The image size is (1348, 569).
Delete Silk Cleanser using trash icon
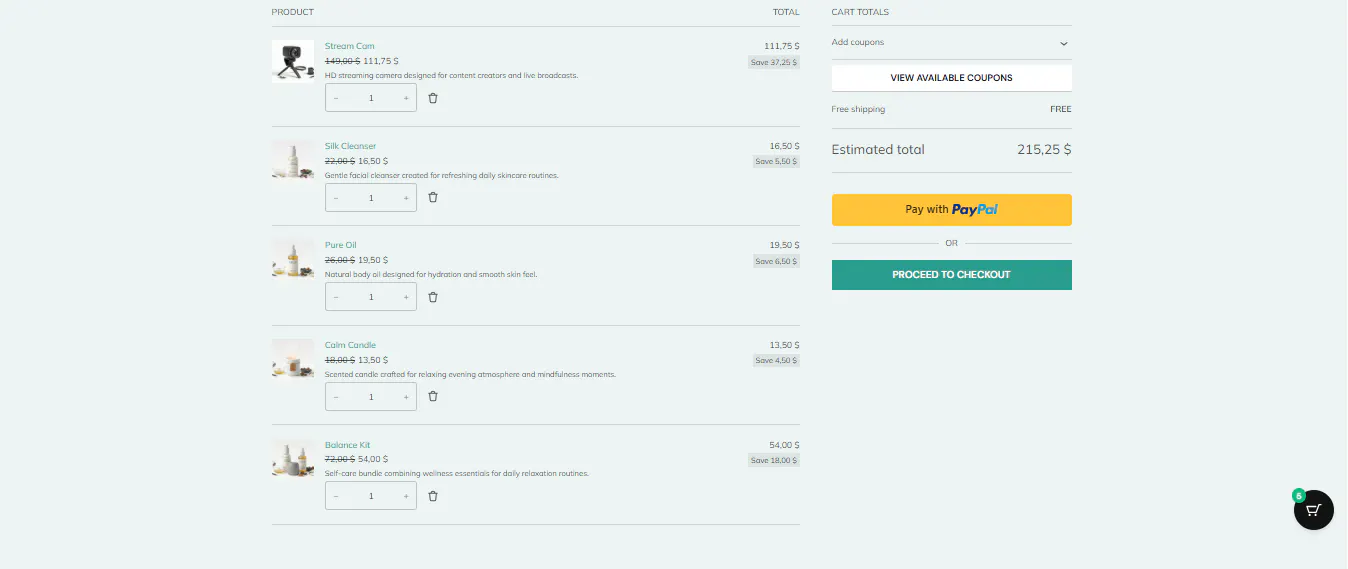pyautogui.click(x=433, y=197)
